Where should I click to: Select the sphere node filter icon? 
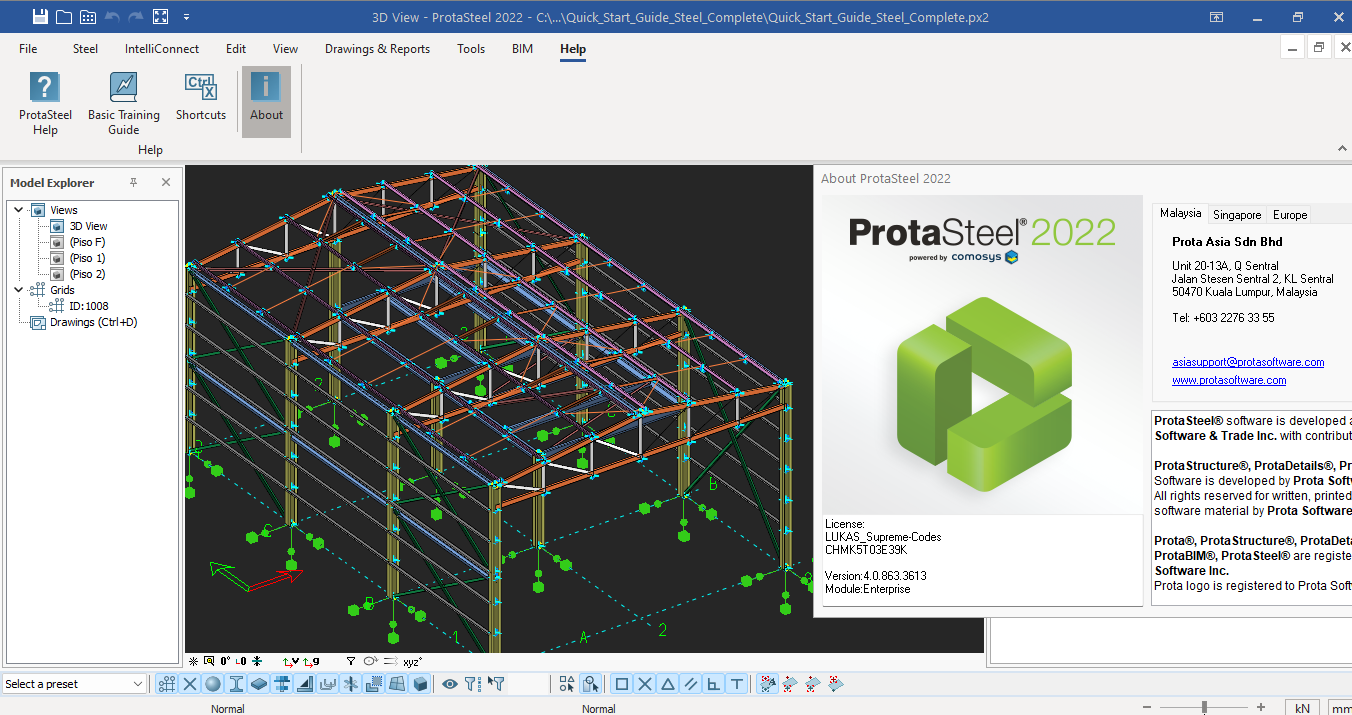point(213,683)
